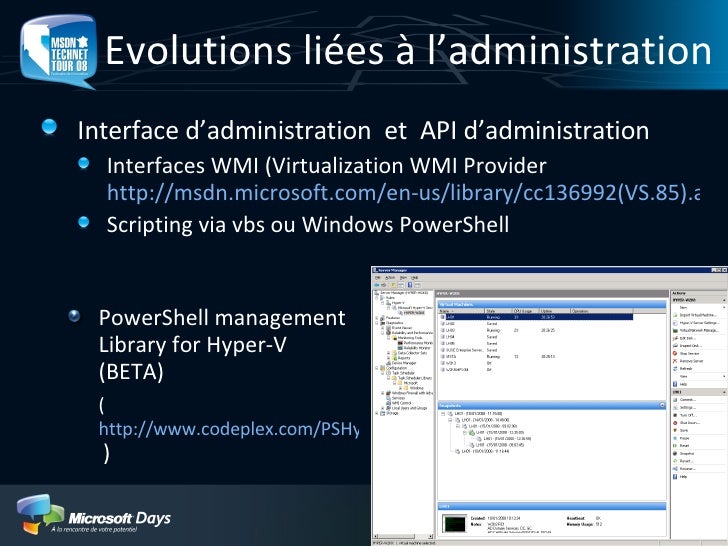Open the View menu in Server Manager
The width and height of the screenshot is (728, 546).
pos(403,278)
